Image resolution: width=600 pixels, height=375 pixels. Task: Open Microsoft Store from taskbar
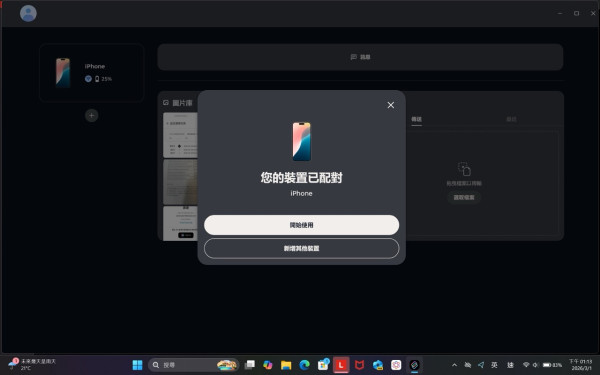click(x=323, y=365)
